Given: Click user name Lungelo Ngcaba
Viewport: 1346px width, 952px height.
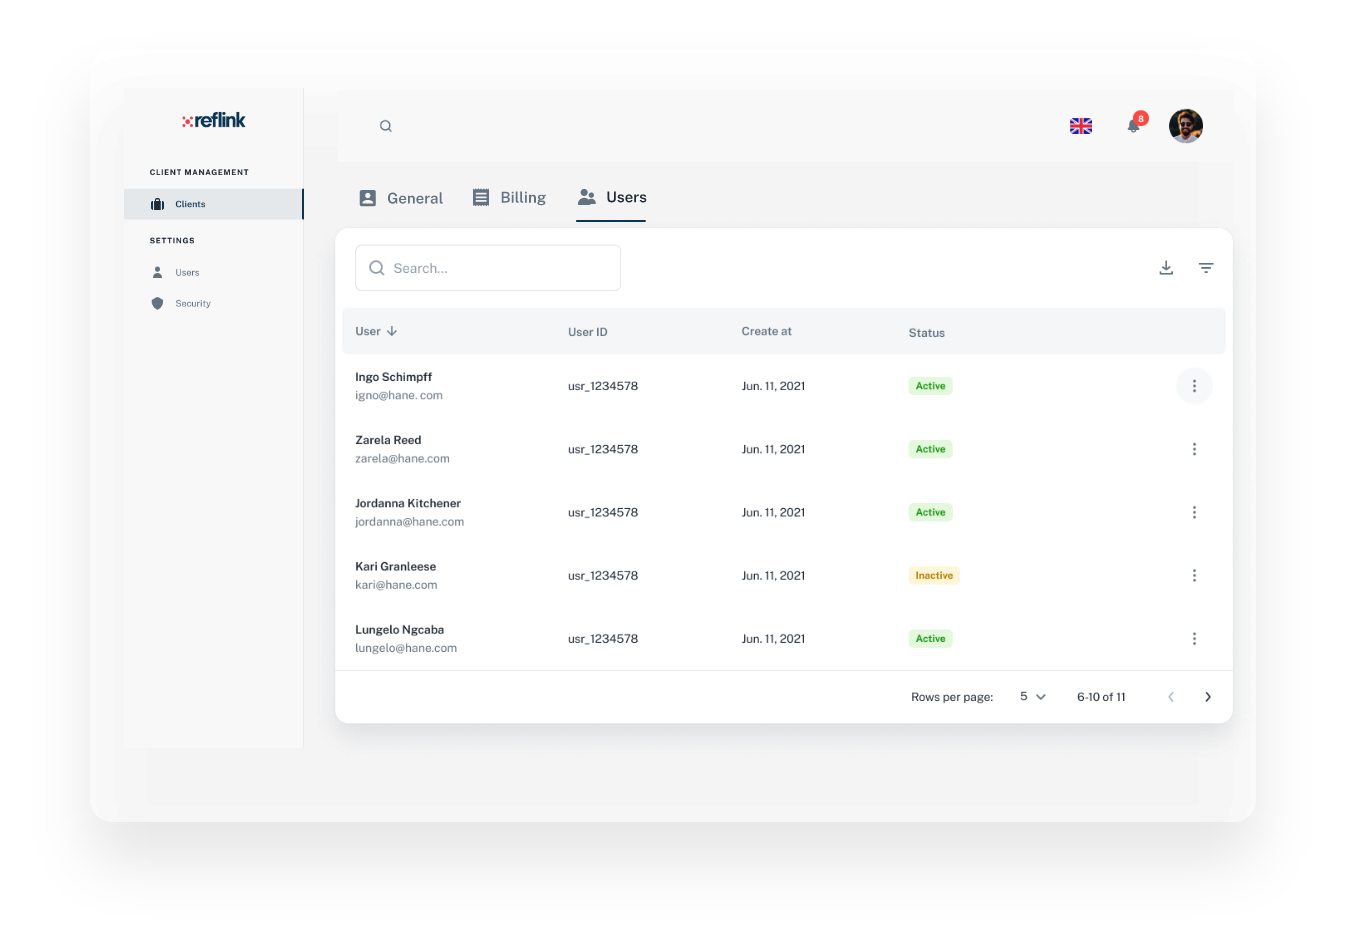Looking at the screenshot, I should click(x=399, y=630).
